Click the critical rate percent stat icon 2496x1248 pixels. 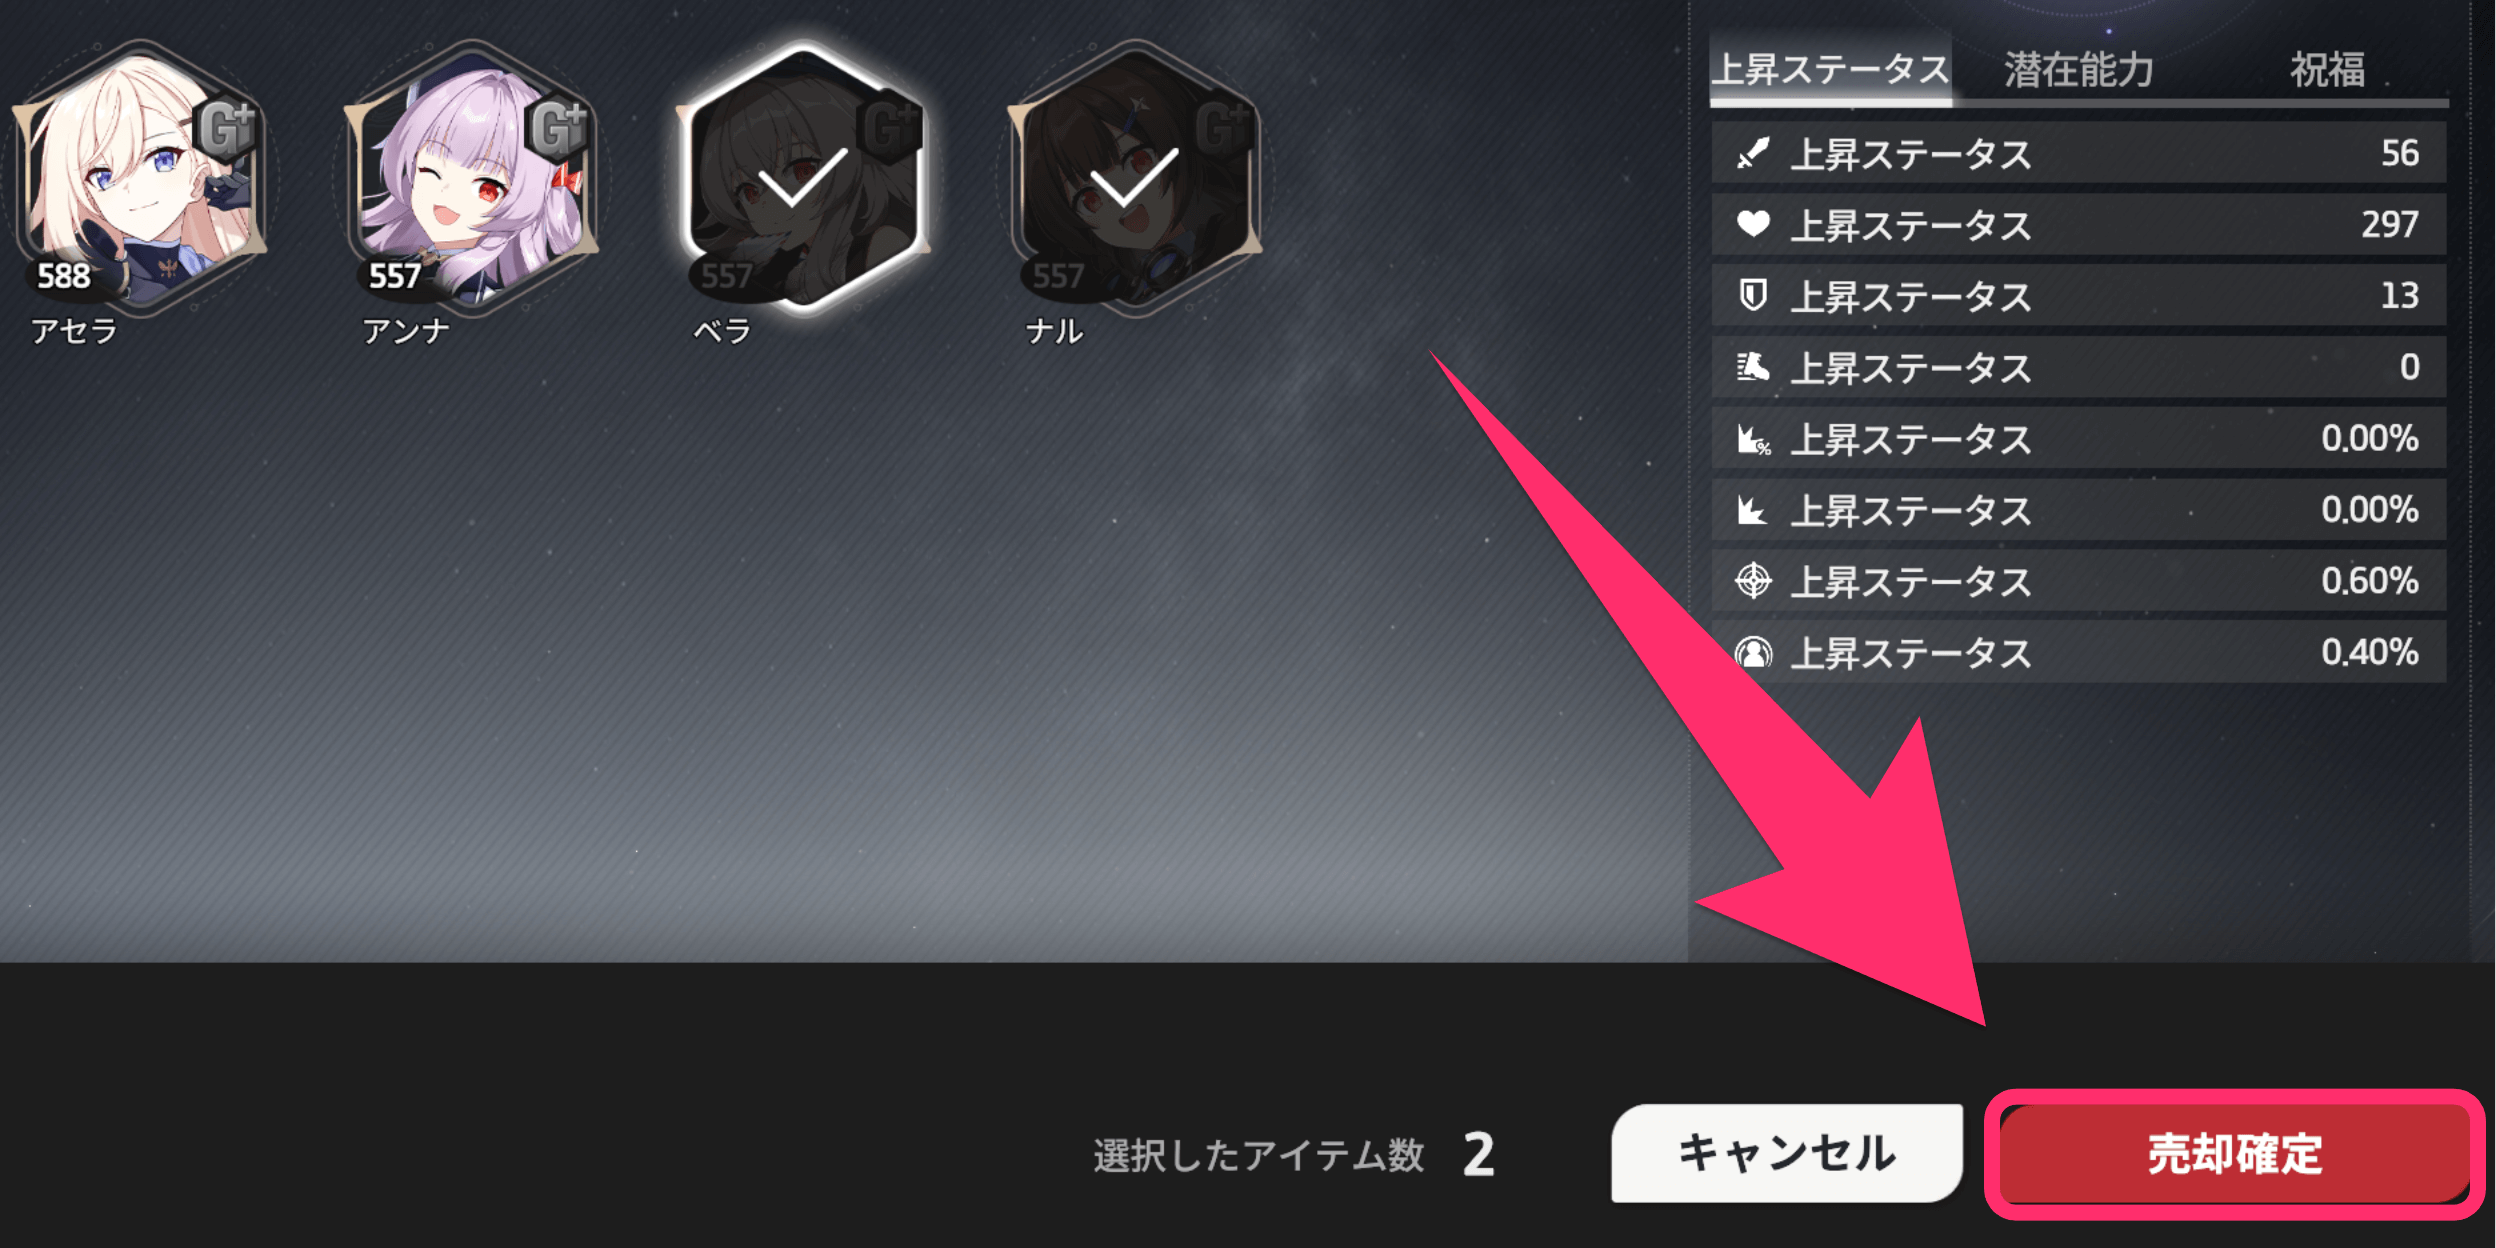click(1753, 439)
